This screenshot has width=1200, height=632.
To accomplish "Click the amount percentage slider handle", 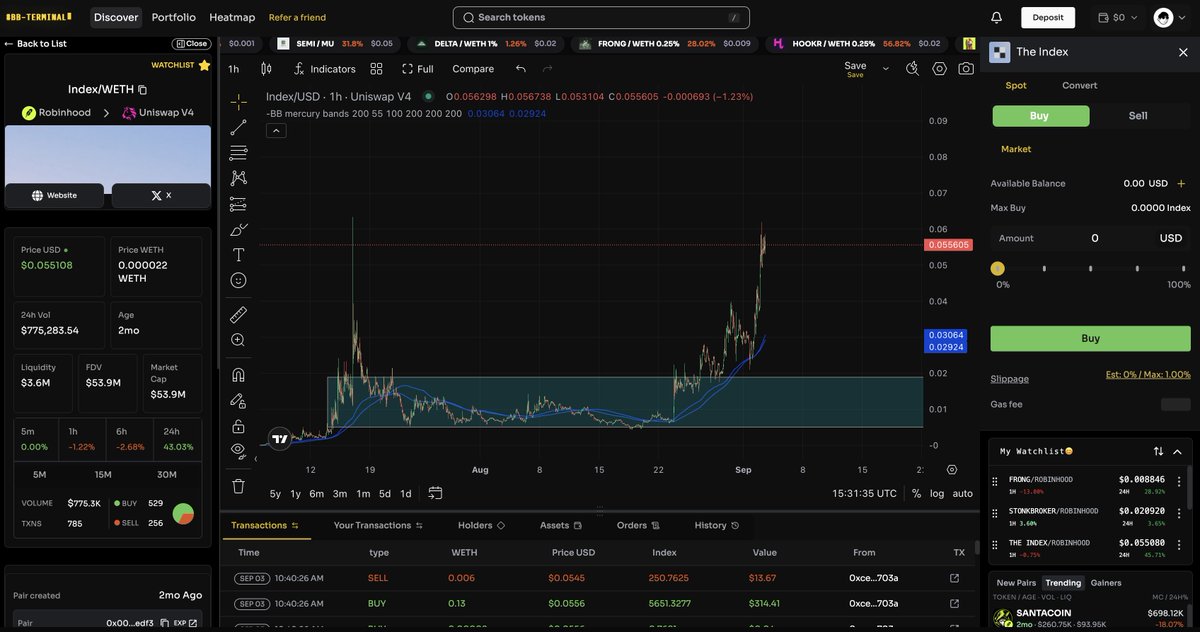I will click(x=997, y=268).
